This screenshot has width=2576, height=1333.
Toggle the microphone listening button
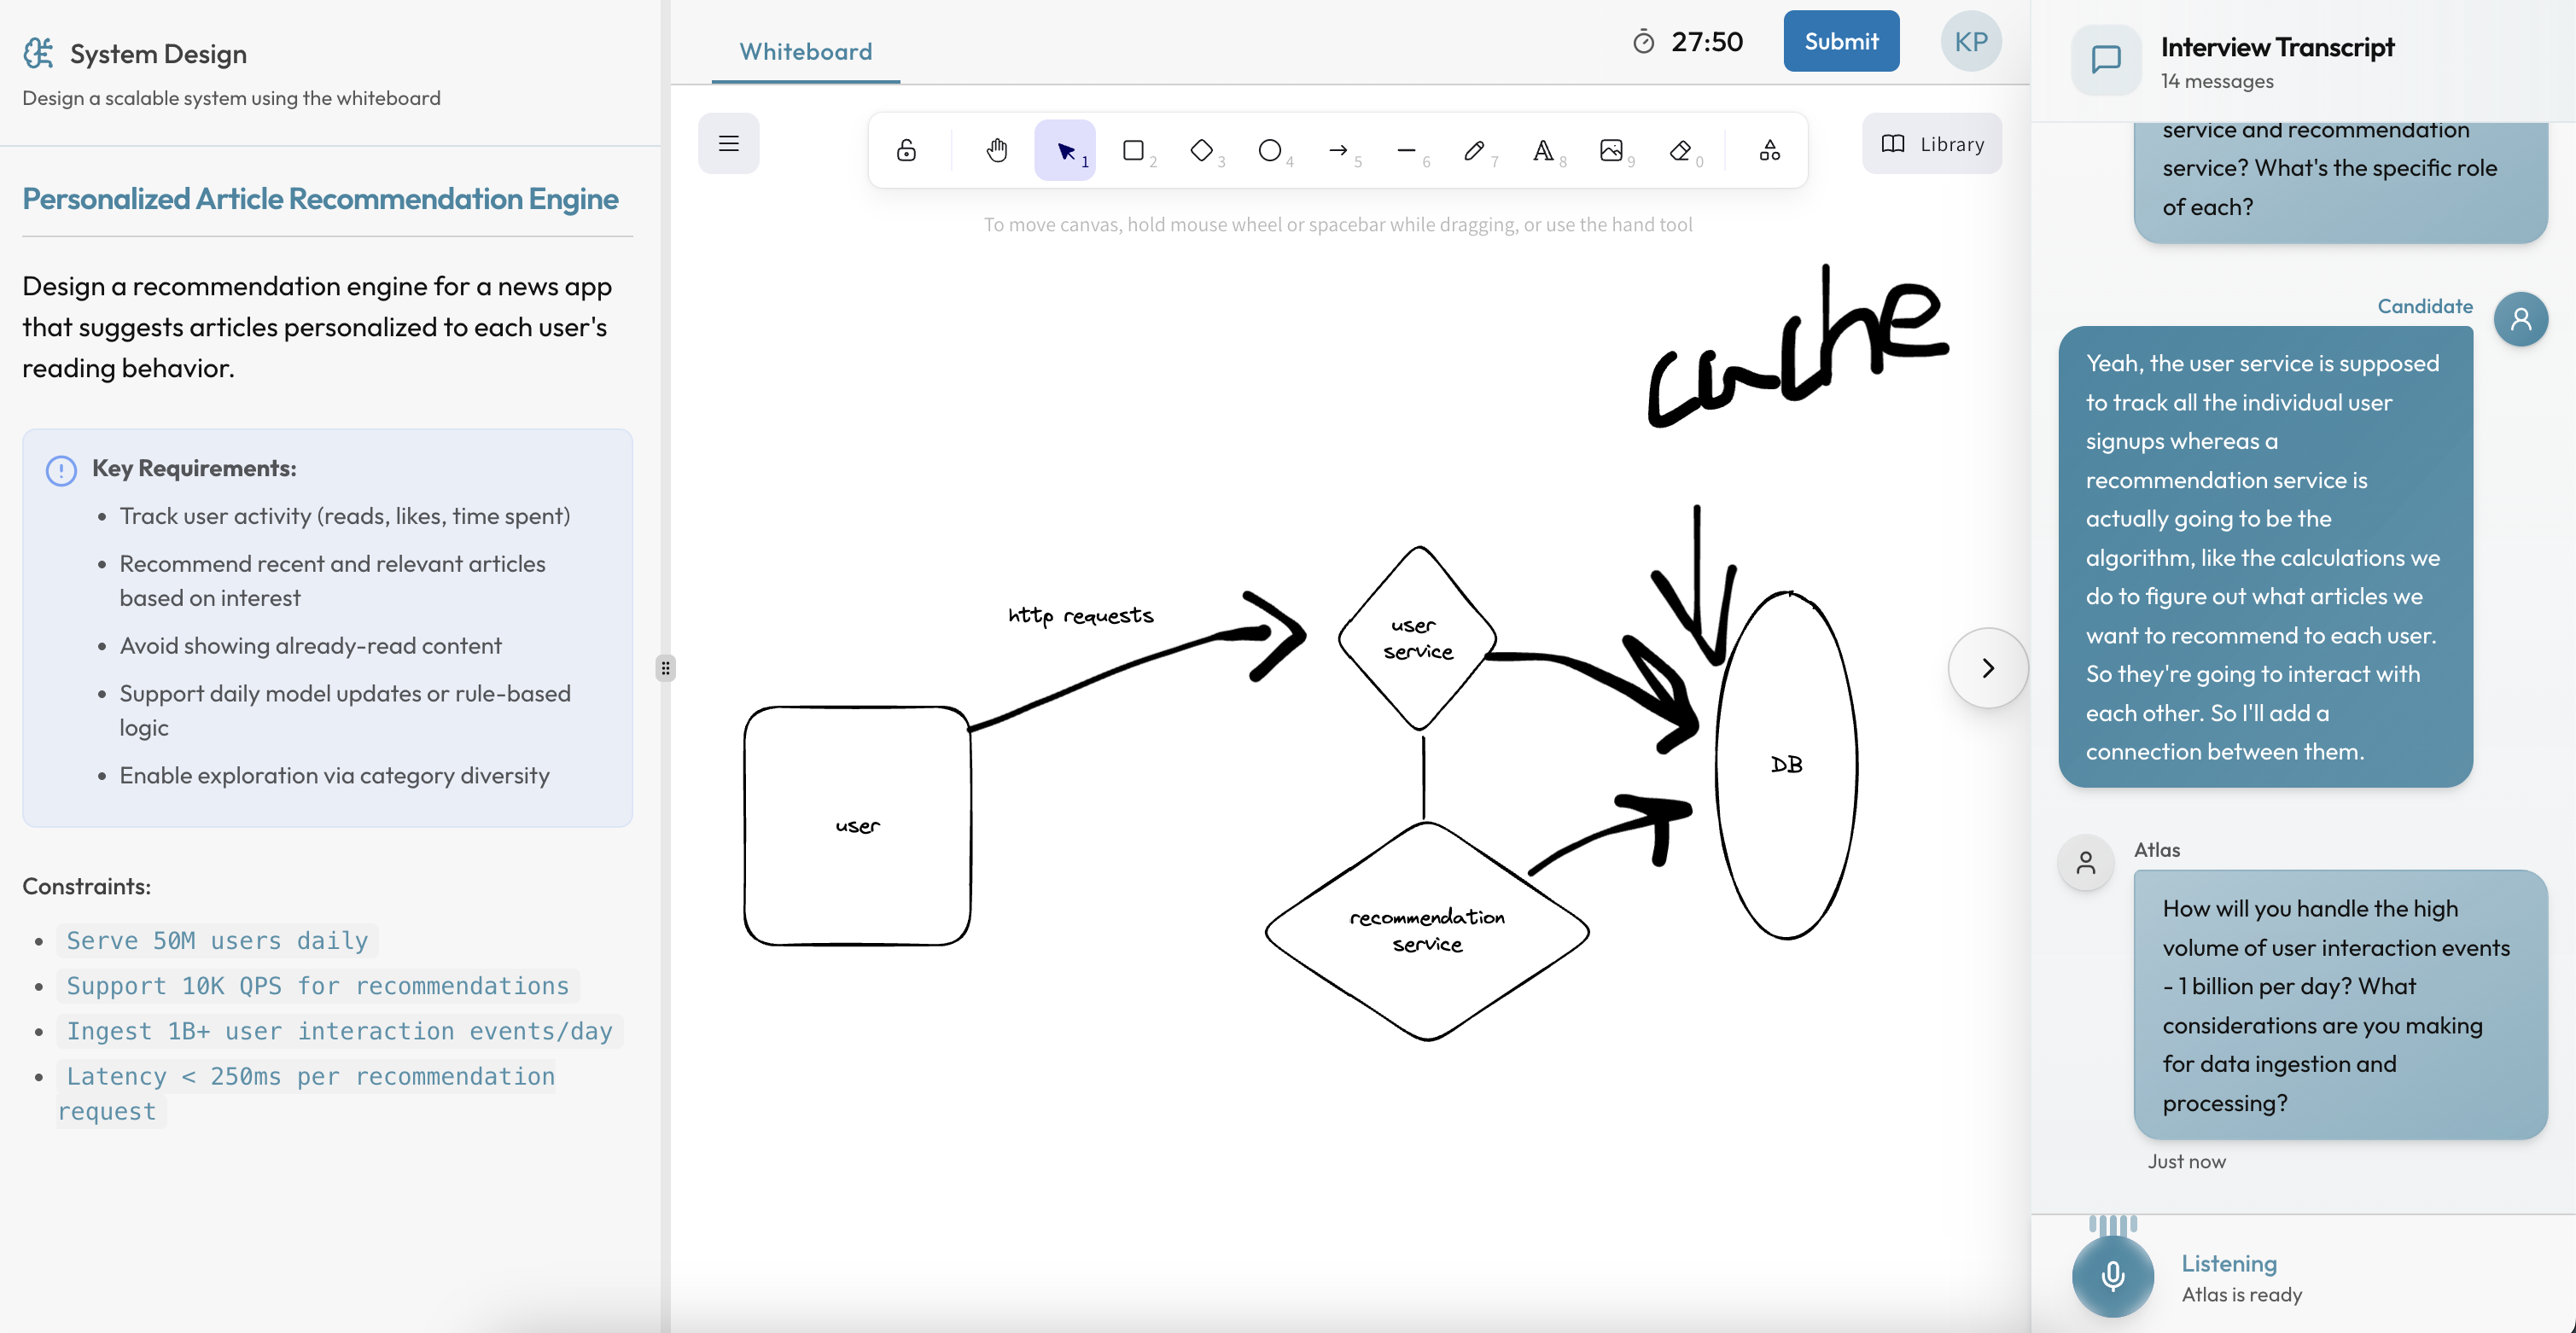click(x=2112, y=1275)
